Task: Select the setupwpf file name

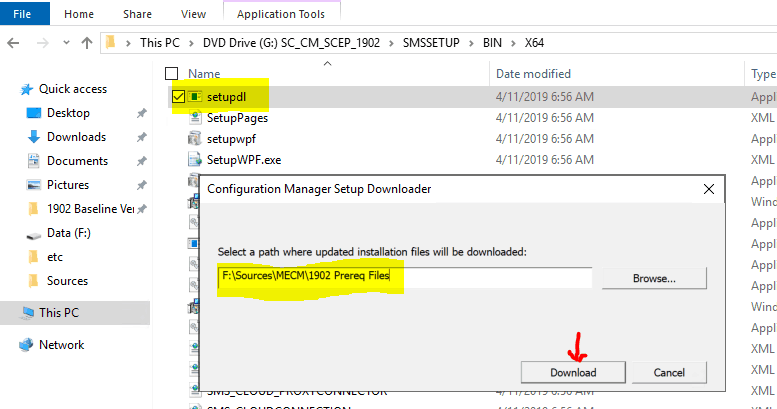Action: (231, 139)
